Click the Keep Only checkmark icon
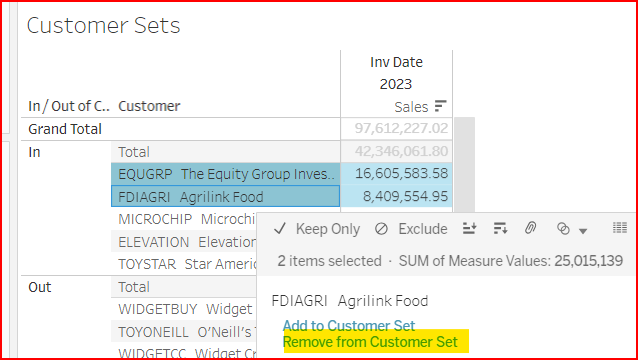 [280, 229]
